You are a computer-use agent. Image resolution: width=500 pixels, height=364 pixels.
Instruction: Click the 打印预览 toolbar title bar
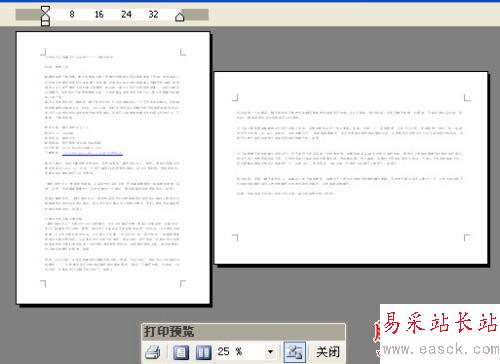click(243, 332)
